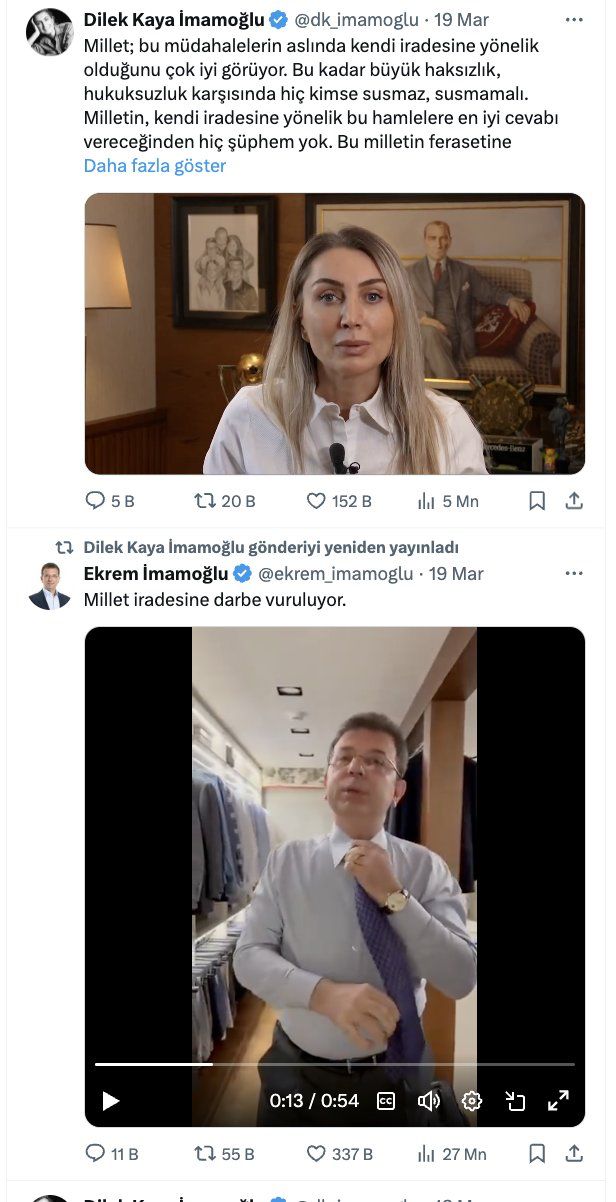
Task: Toggle closed captions on the video
Action: [x=386, y=1101]
